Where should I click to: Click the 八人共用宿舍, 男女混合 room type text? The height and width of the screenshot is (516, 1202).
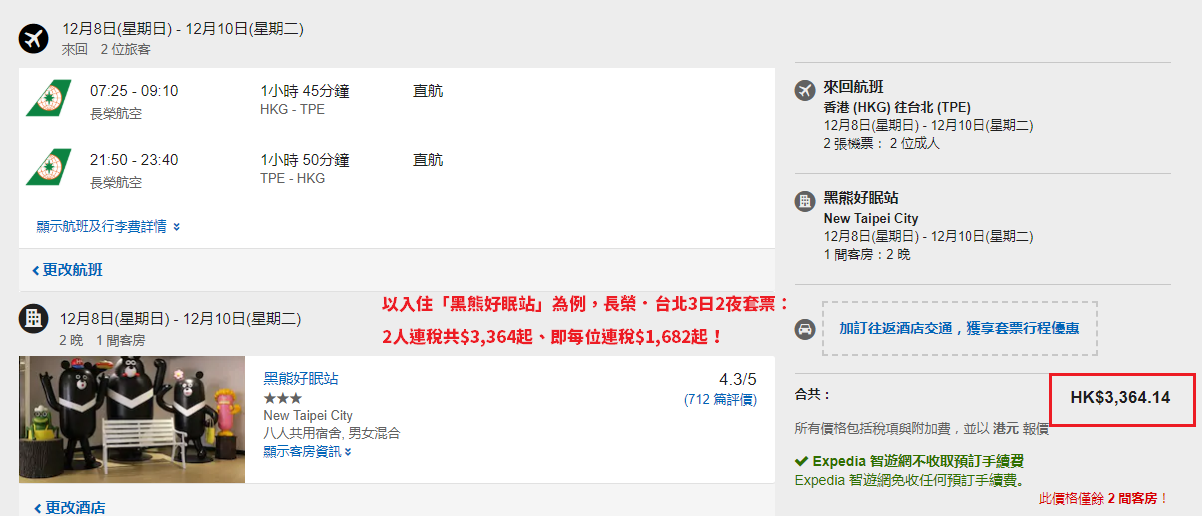[x=332, y=434]
